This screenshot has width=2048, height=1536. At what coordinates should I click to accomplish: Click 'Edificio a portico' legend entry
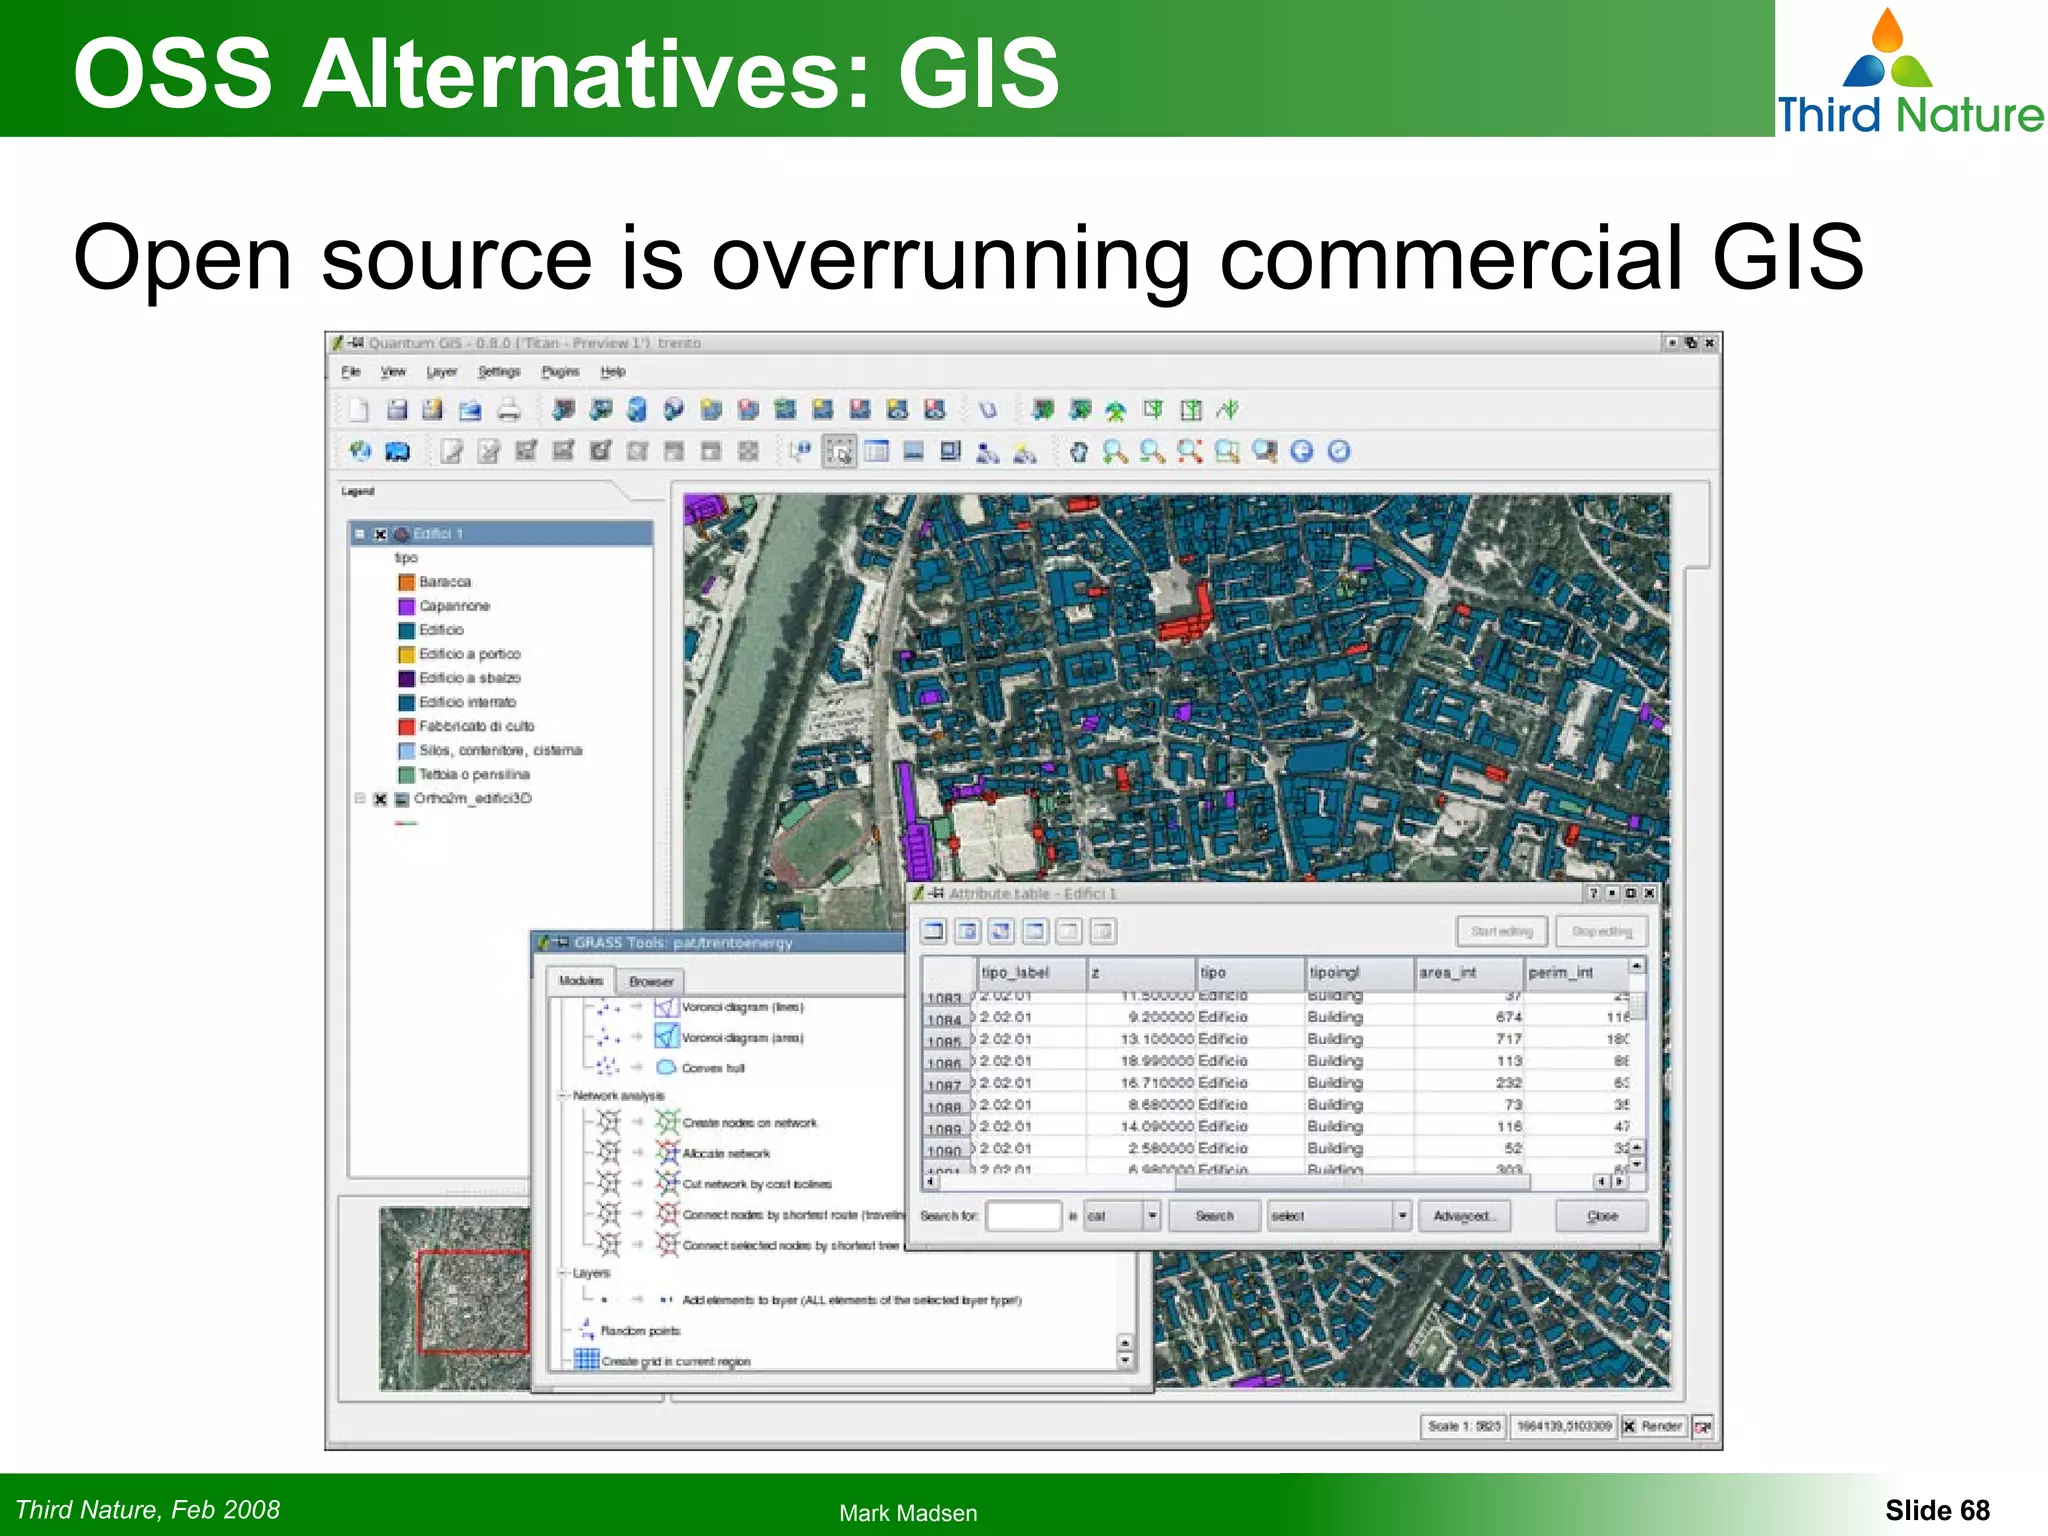(469, 654)
